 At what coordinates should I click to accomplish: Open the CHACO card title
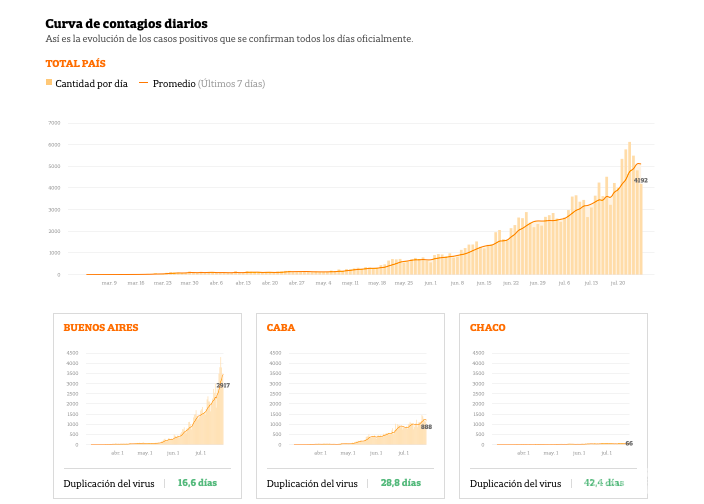pos(487,327)
